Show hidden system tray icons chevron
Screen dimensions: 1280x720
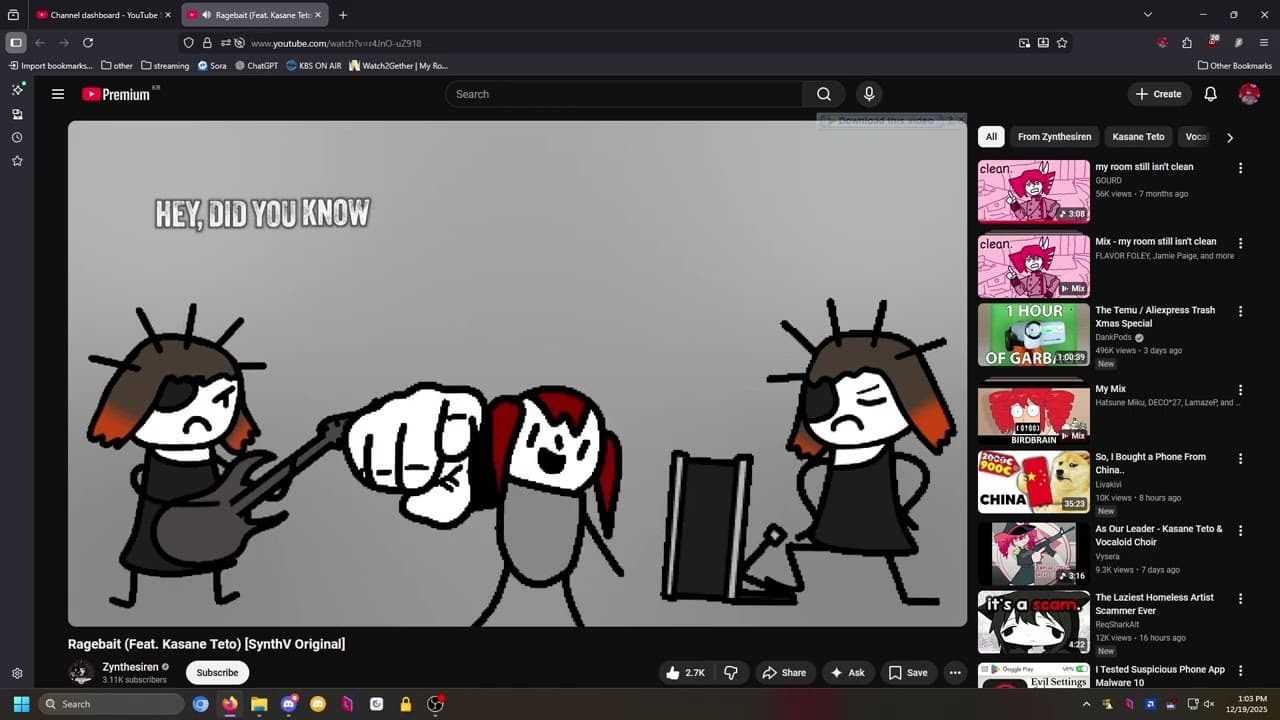[x=1086, y=704]
